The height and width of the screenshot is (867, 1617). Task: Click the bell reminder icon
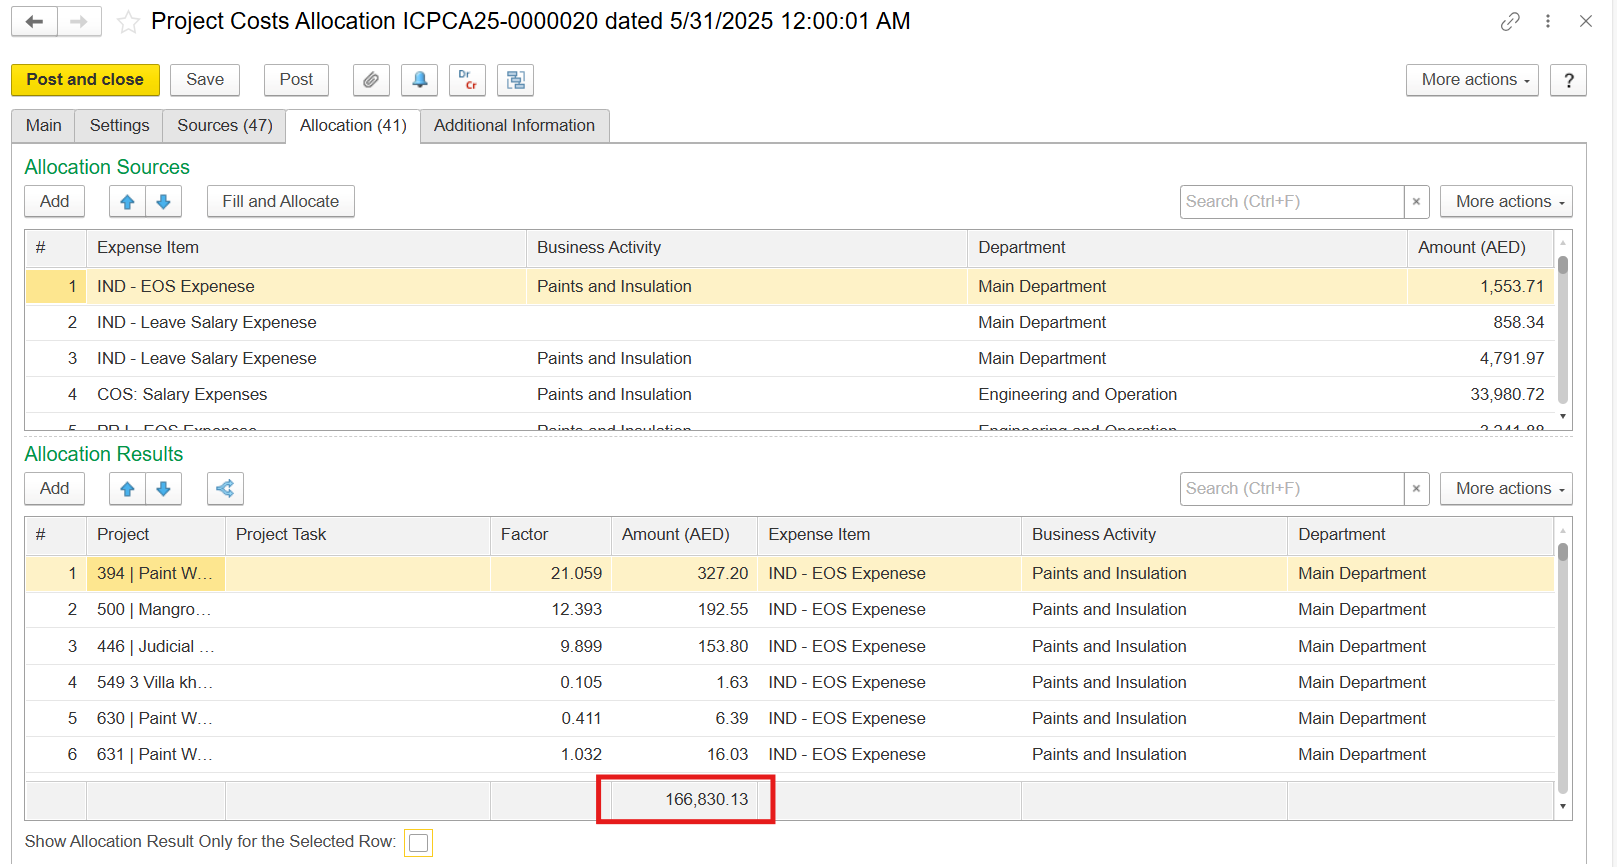419,80
